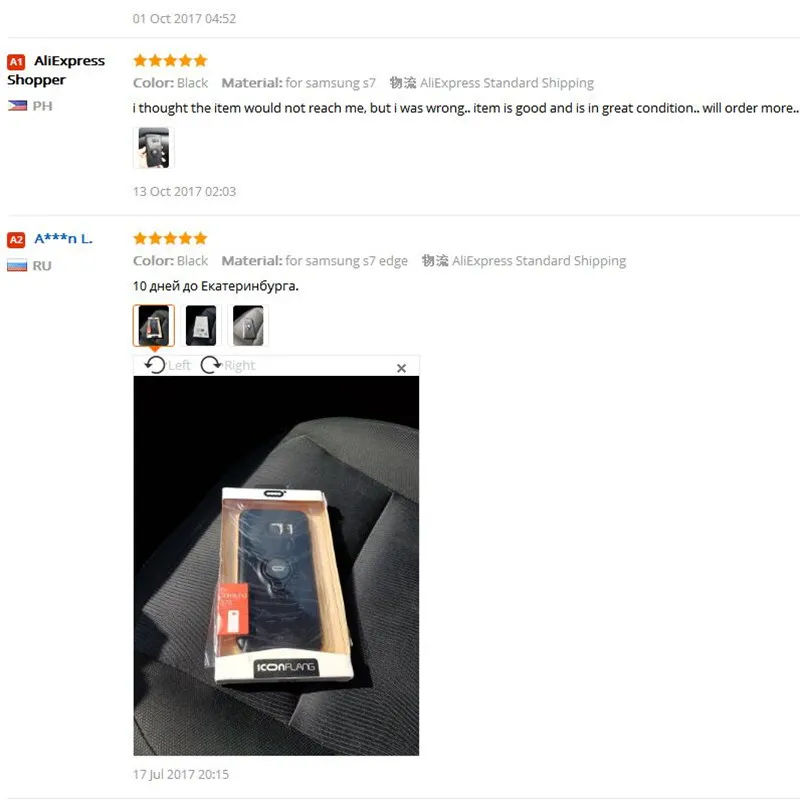Click the Philippines flag icon
800x800 pixels.
pyautogui.click(x=17, y=106)
